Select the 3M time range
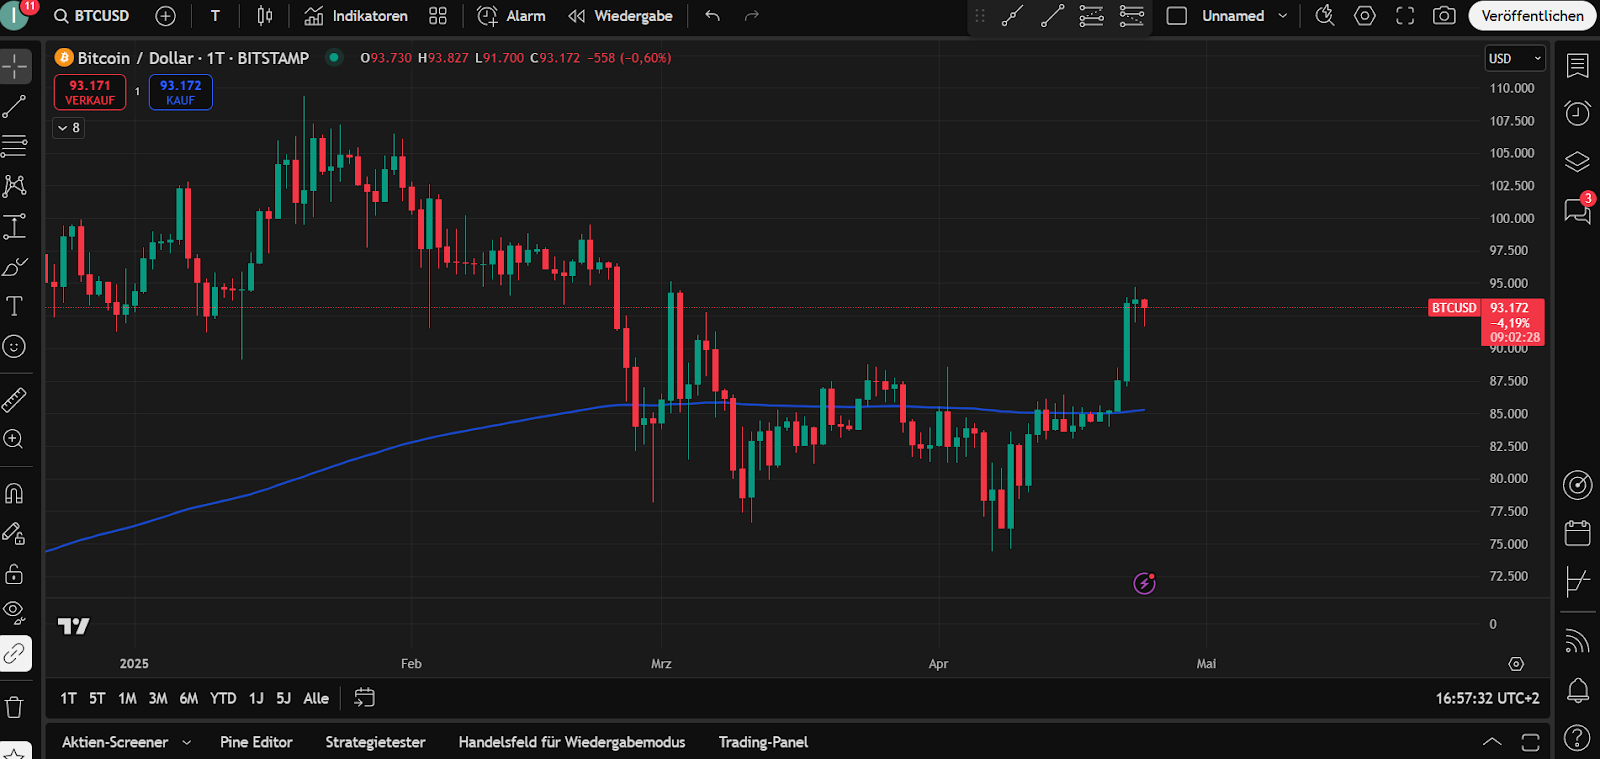 pos(158,698)
